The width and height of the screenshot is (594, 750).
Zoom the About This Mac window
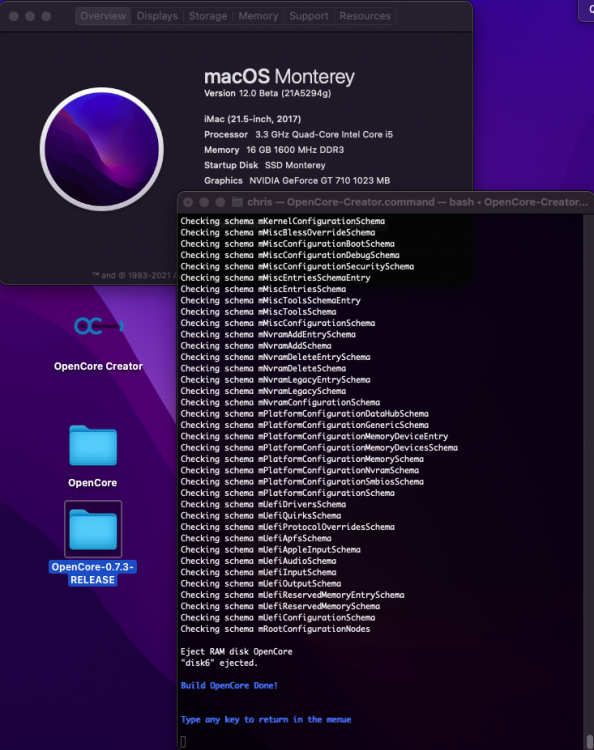click(46, 16)
